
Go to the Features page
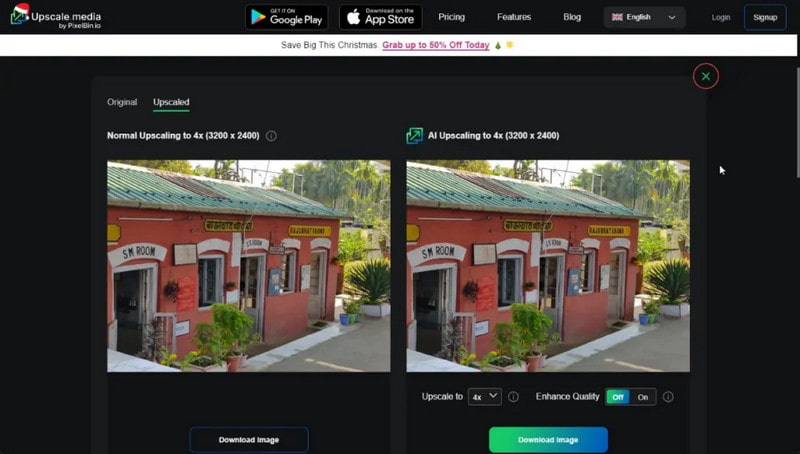(x=514, y=17)
